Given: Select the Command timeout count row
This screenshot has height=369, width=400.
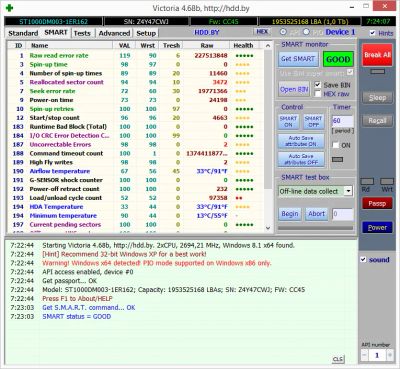Looking at the screenshot, I should click(x=135, y=153).
